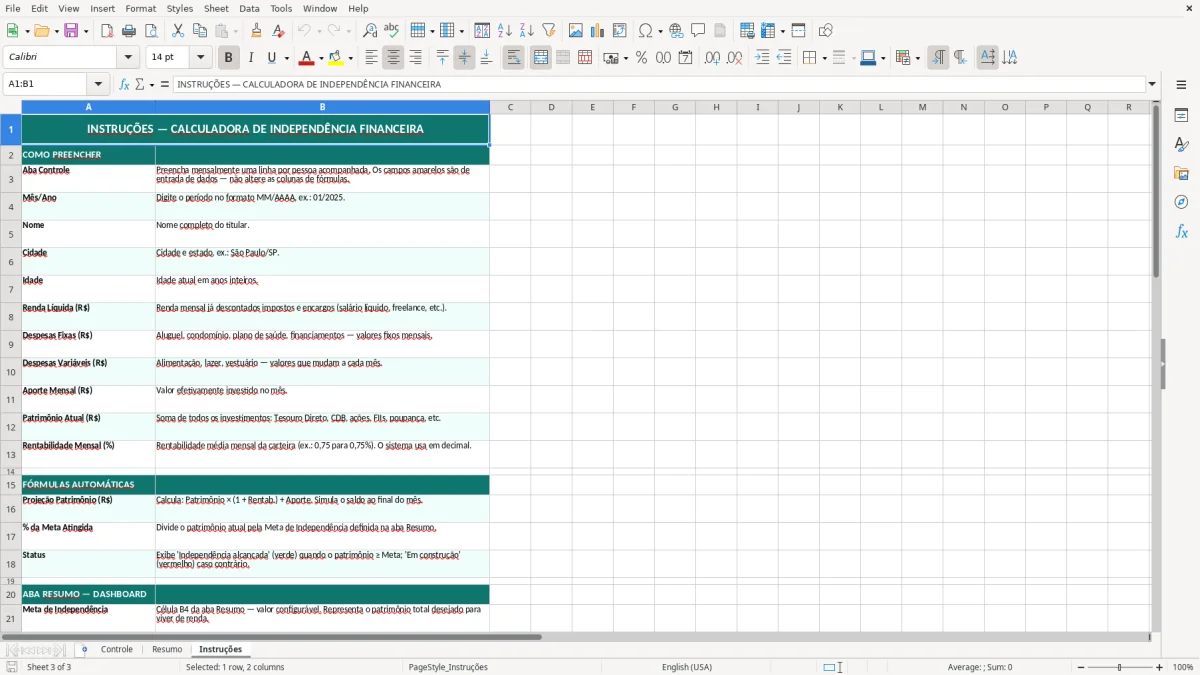
Task: Align text to the right
Action: click(x=415, y=58)
